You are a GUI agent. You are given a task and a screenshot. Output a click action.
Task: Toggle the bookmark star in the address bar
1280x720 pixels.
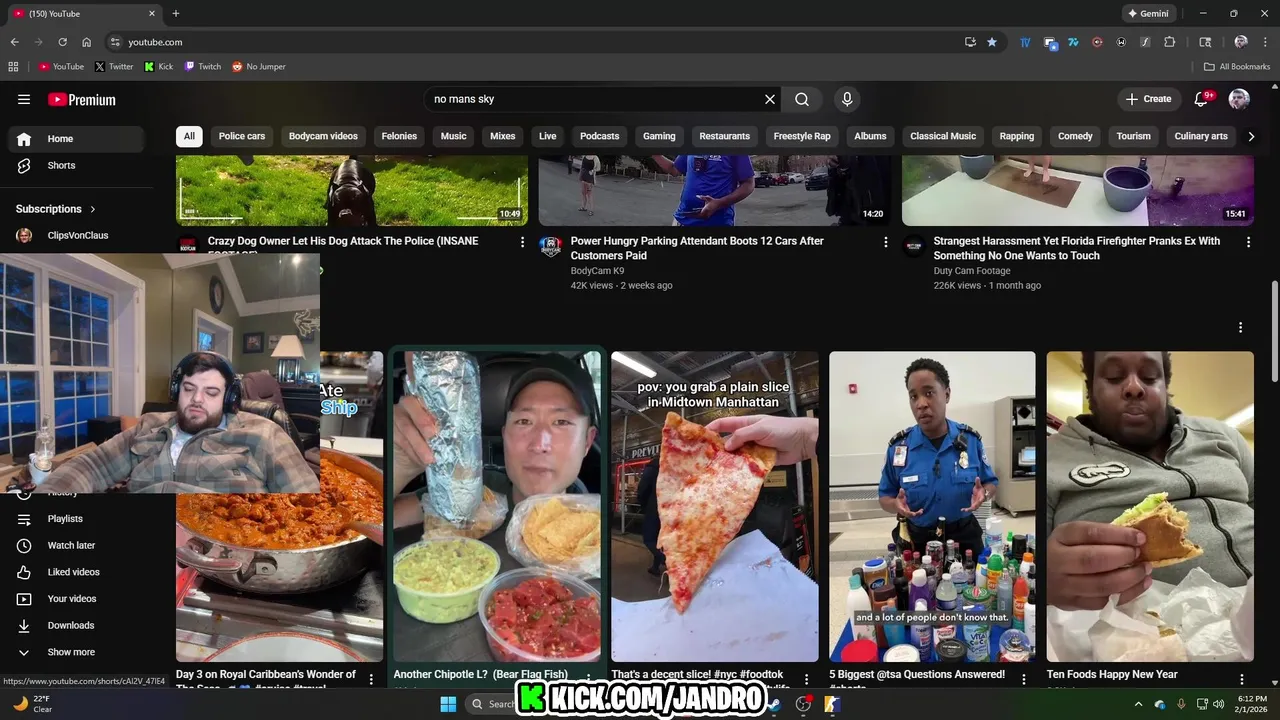click(x=992, y=42)
